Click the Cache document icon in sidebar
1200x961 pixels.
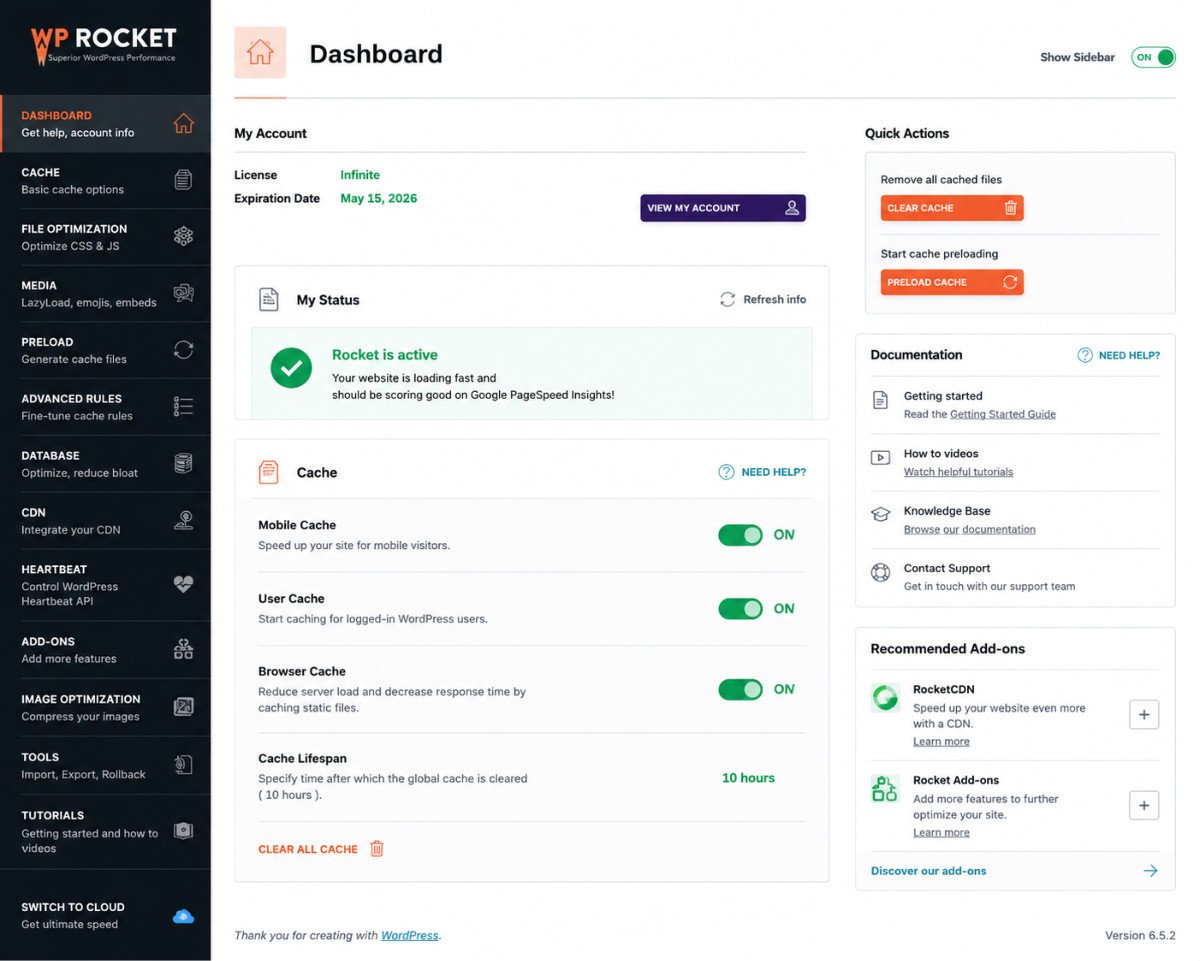[x=183, y=180]
